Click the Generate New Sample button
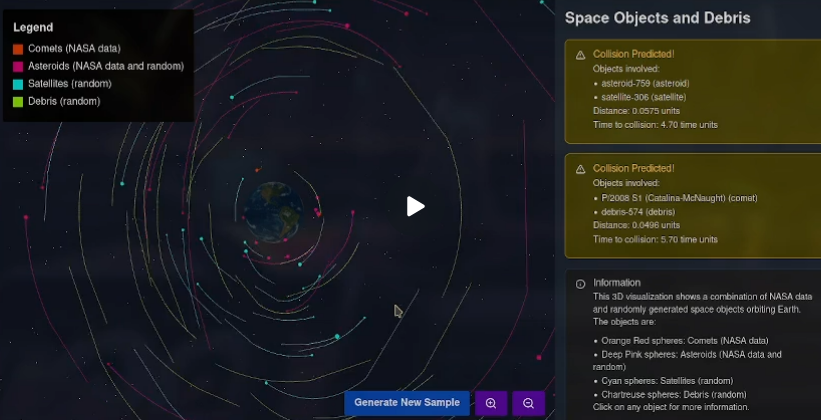The height and width of the screenshot is (420, 821). [407, 403]
